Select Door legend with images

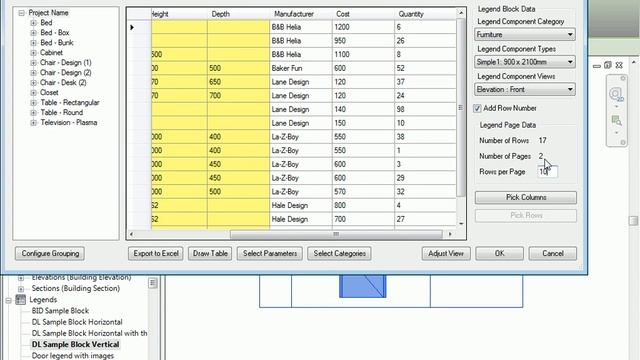tap(73, 356)
